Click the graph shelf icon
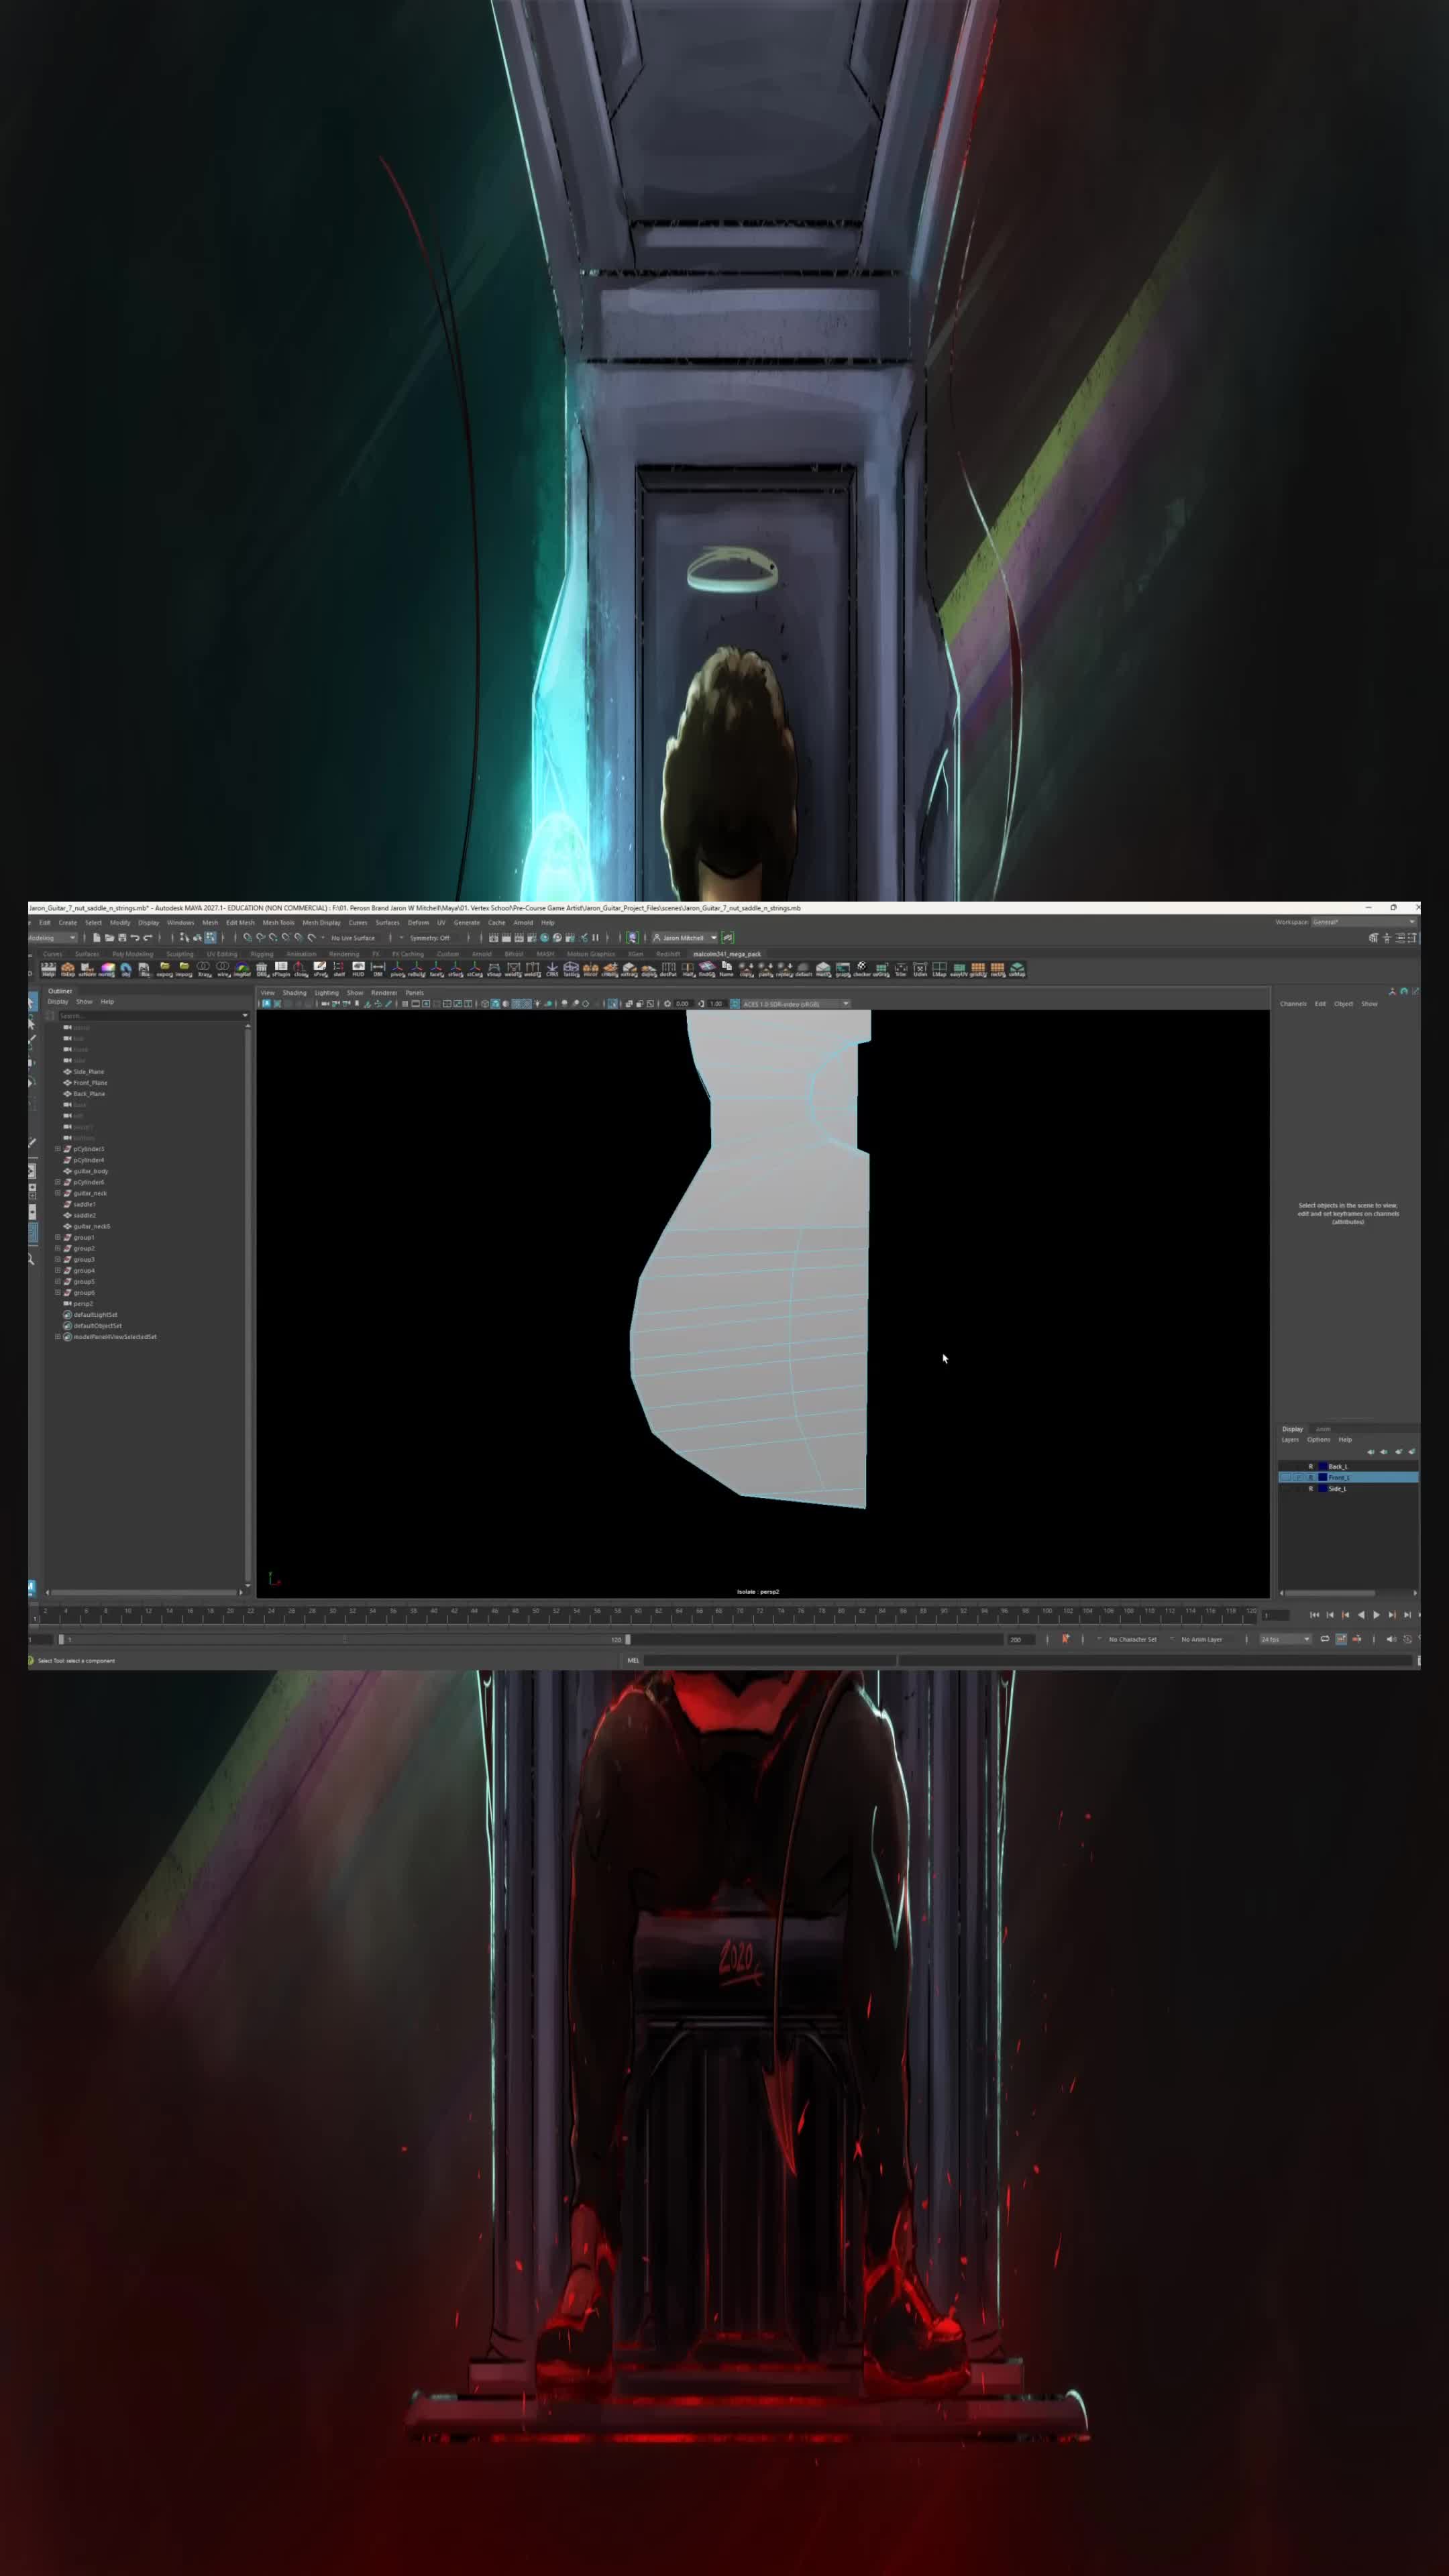Viewport: 1449px width, 2576px height. pyautogui.click(x=842, y=968)
